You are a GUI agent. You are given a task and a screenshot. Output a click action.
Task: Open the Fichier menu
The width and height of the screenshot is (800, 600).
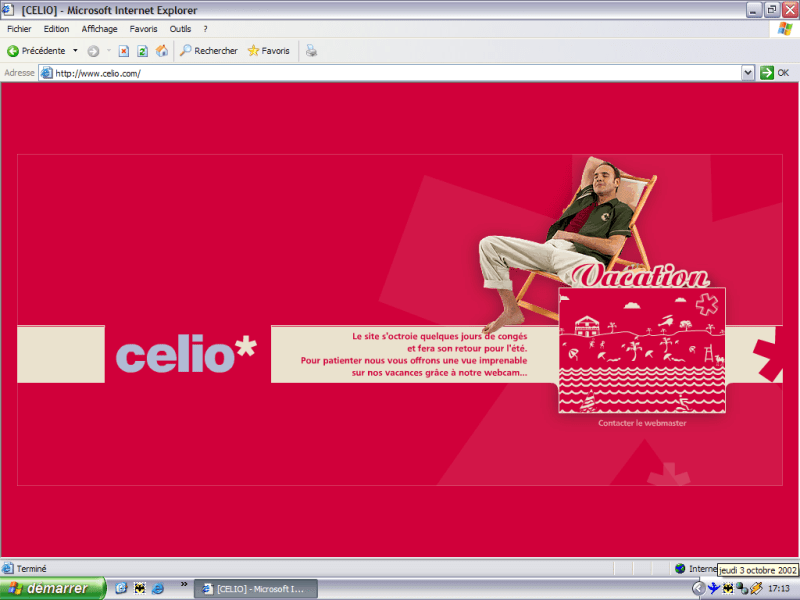coord(19,29)
